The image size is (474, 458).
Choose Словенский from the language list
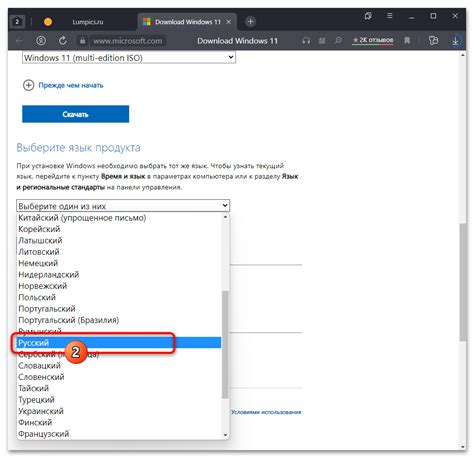coord(119,377)
